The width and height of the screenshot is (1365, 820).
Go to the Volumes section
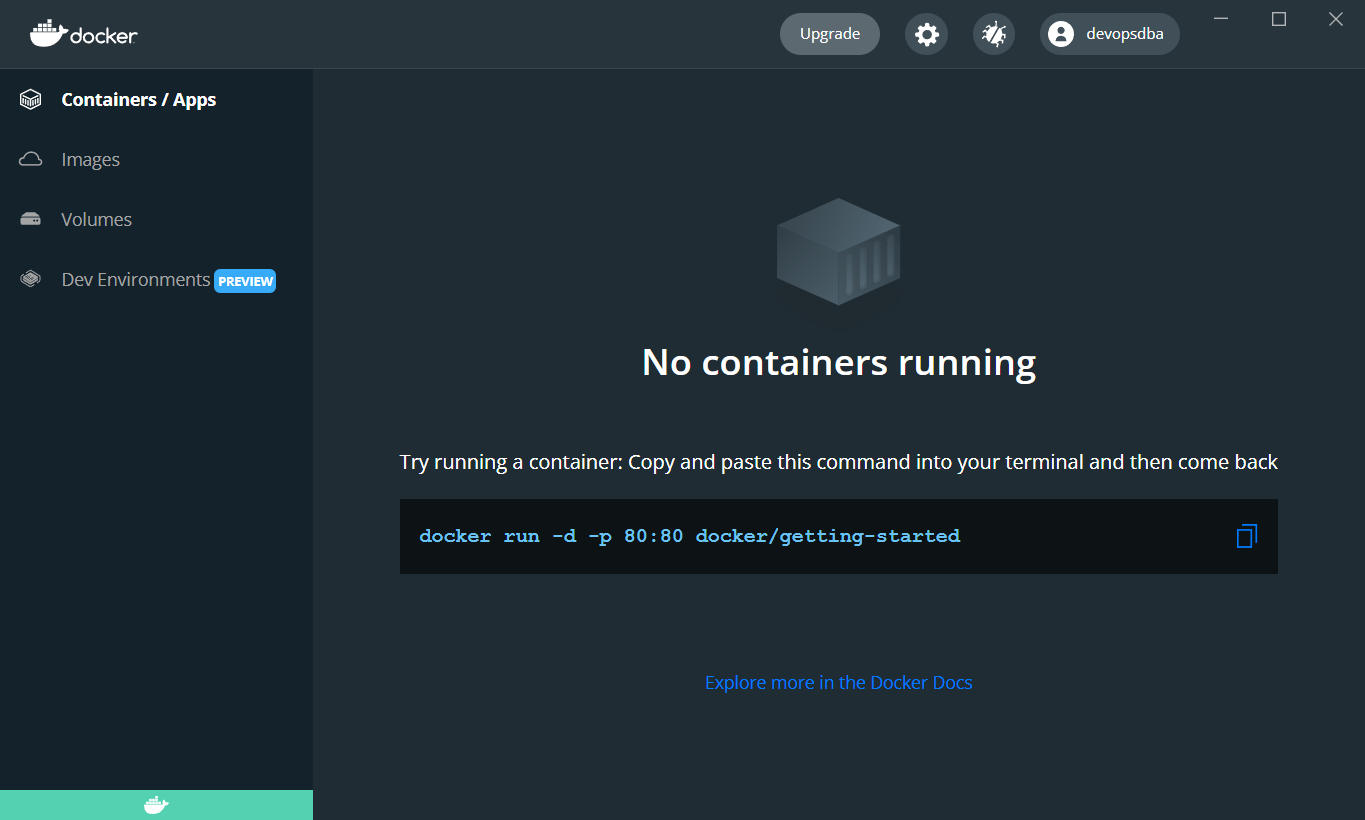96,219
